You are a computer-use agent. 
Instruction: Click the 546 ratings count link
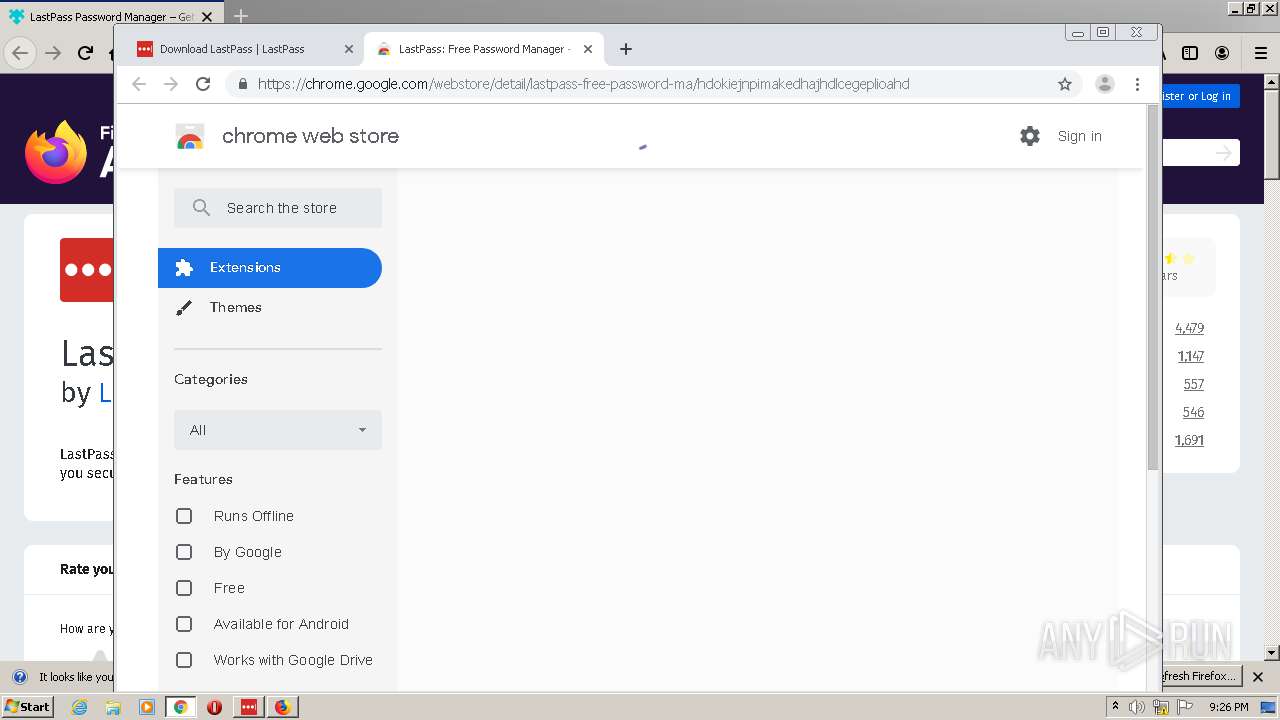click(x=1193, y=412)
